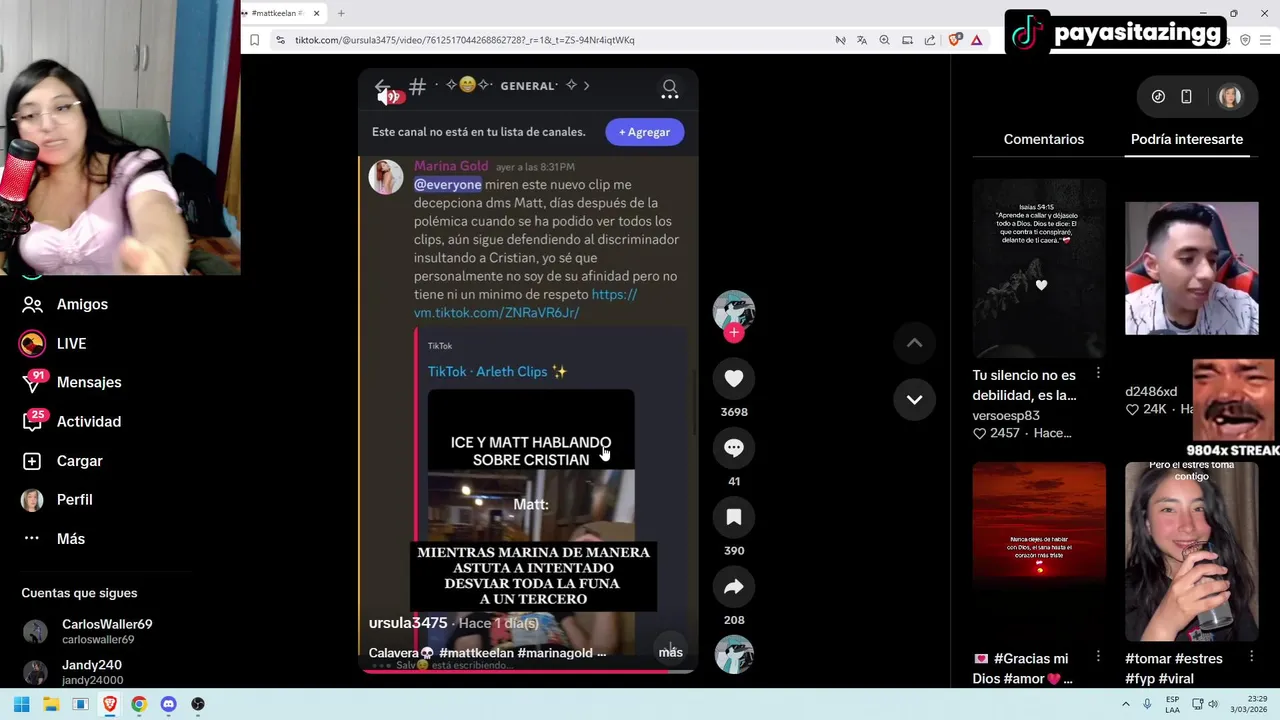
Task: Open d2486xd creator name
Action: pos(1151,391)
